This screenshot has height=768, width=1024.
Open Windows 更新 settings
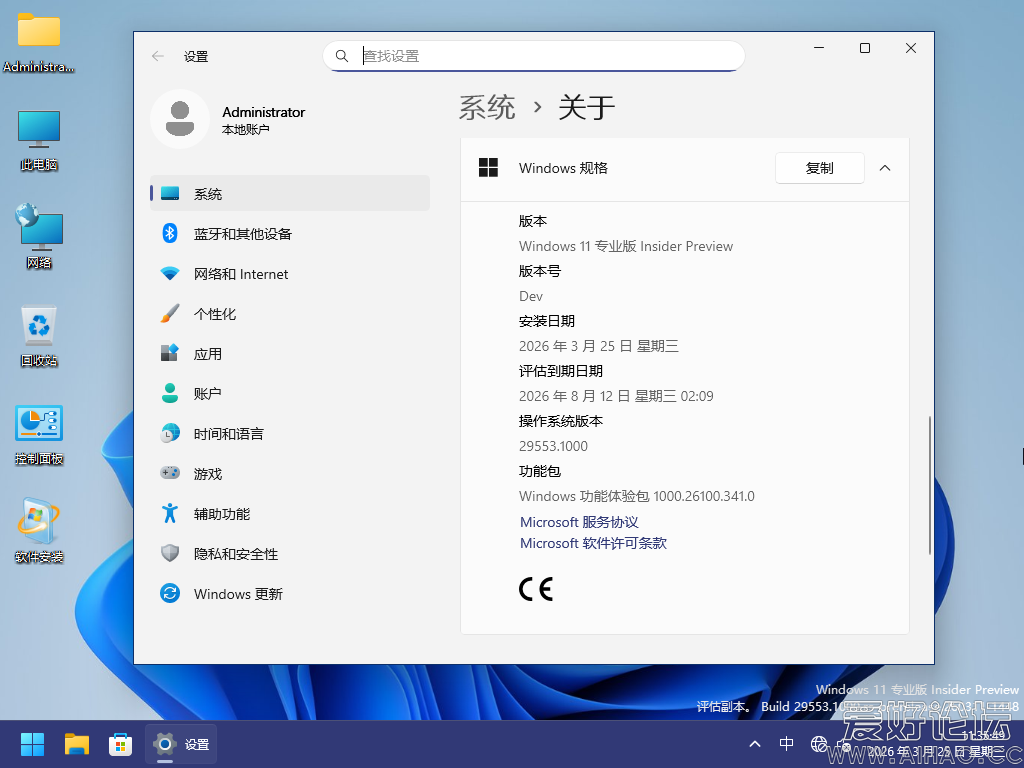(x=289, y=594)
